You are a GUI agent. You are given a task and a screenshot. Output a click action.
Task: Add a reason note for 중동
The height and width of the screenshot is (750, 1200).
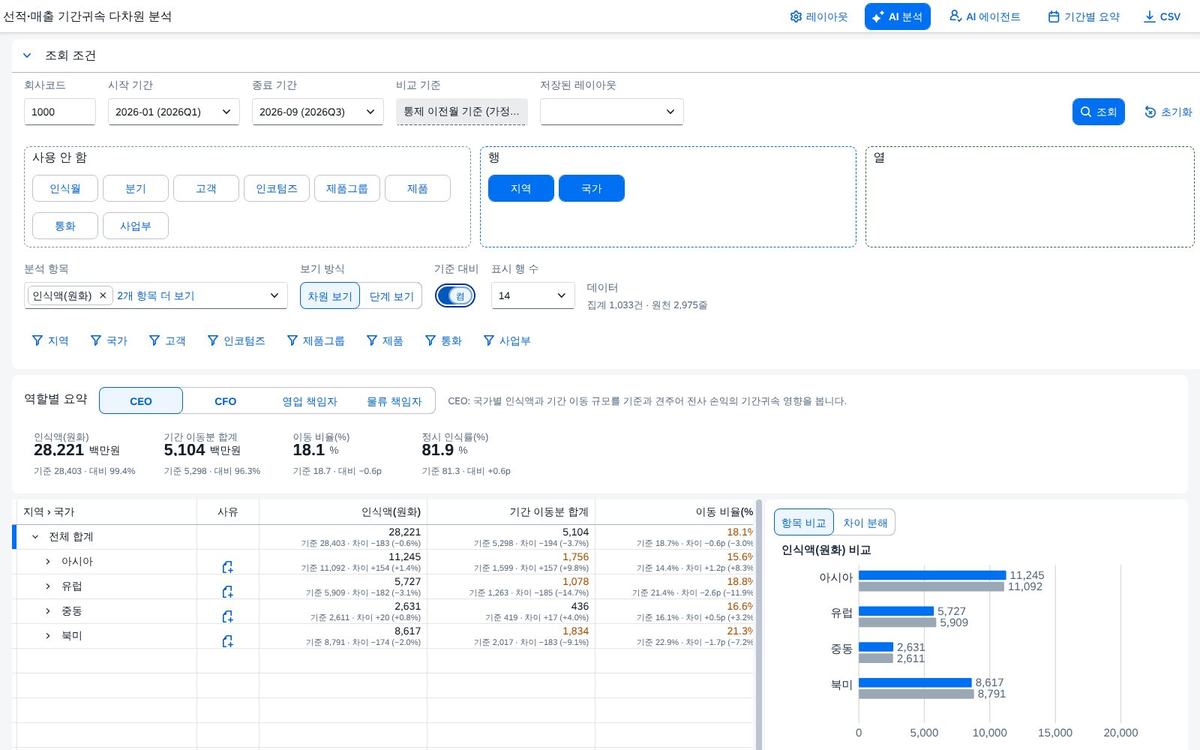pos(228,616)
